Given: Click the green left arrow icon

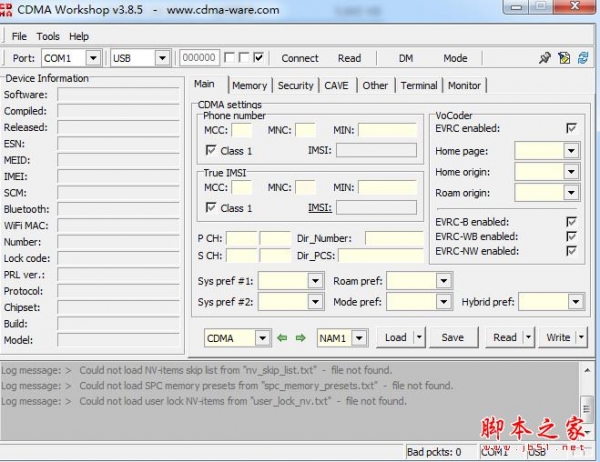Looking at the screenshot, I should [282, 338].
